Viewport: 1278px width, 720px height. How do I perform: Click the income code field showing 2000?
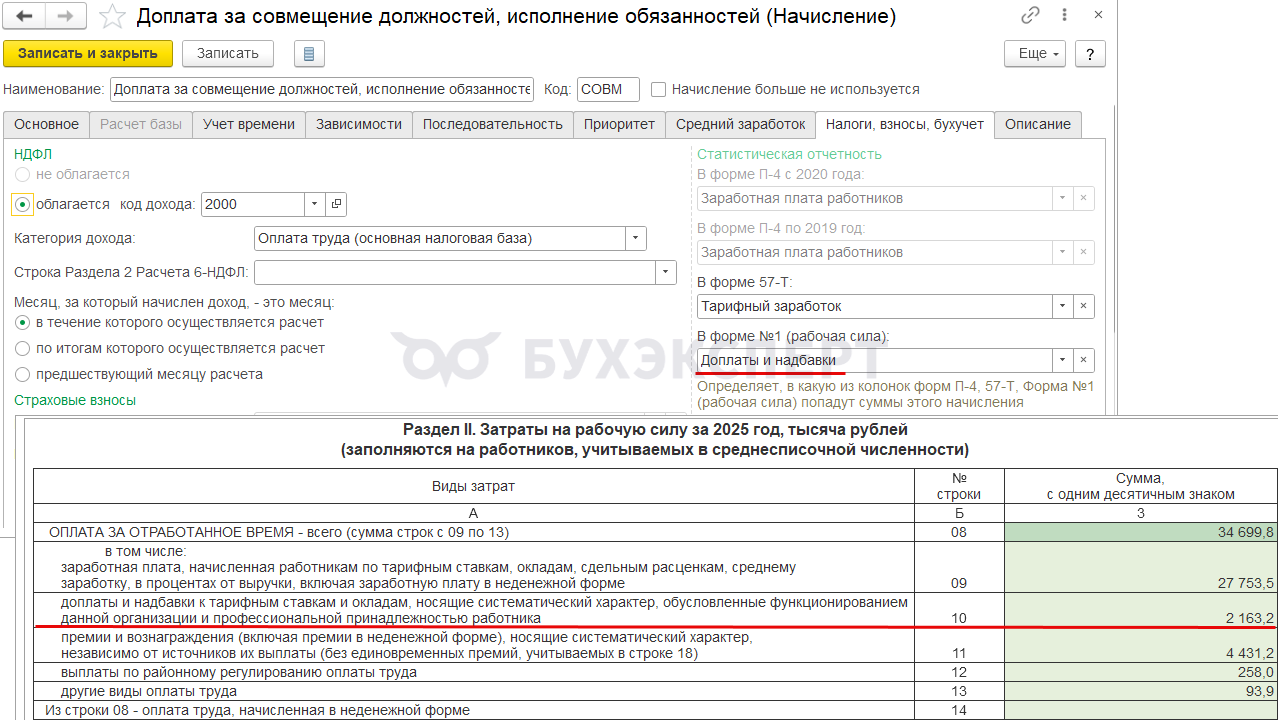(x=253, y=204)
